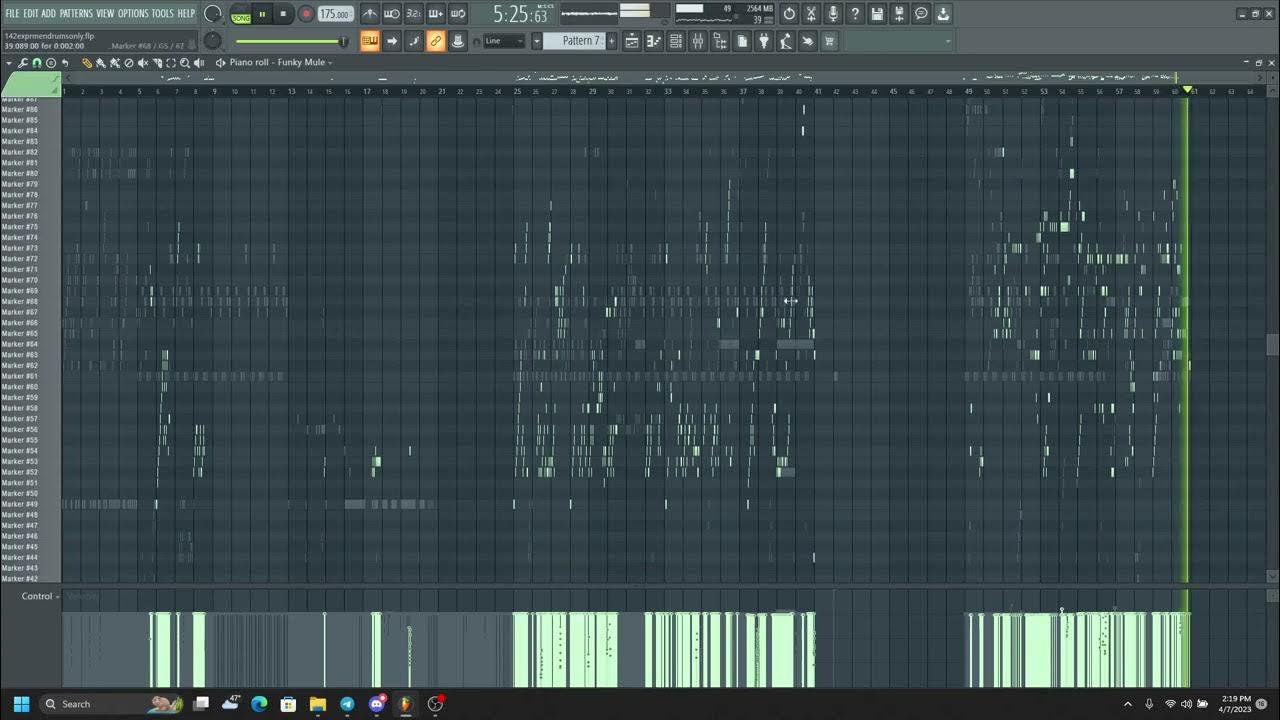Toggle blend recording overdub
The image size is (1280, 720).
[435, 14]
